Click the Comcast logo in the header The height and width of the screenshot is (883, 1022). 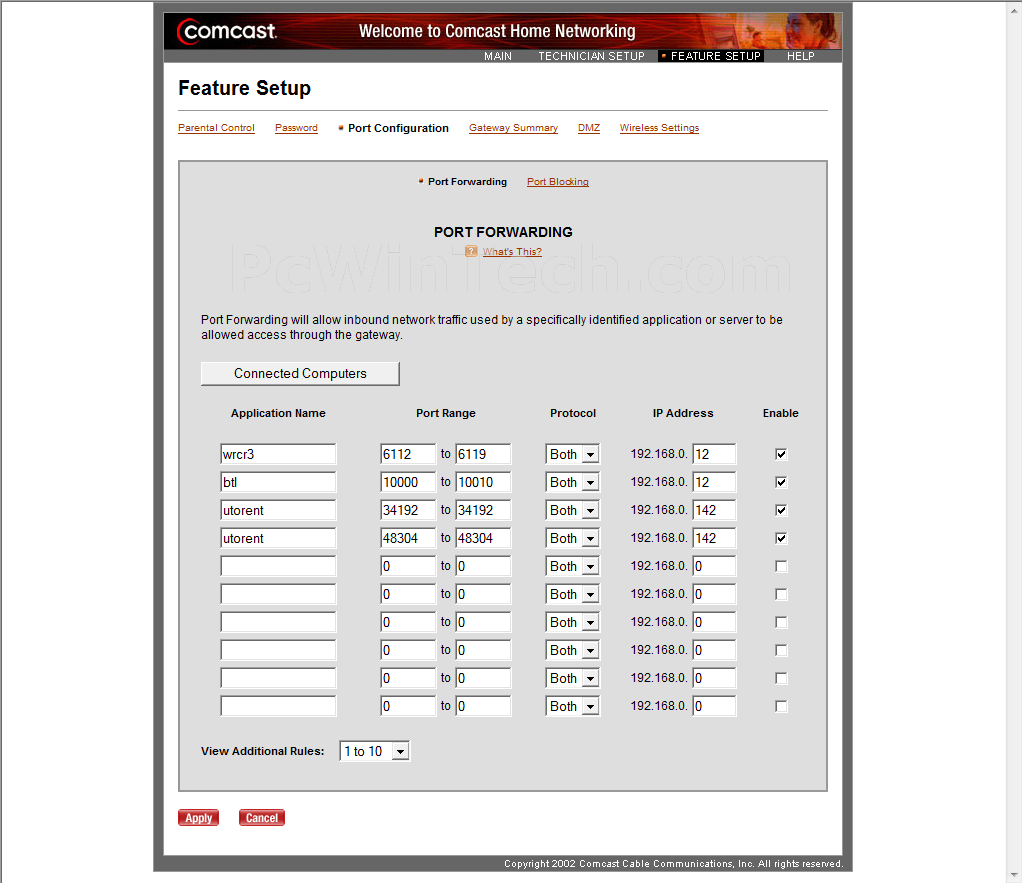(227, 31)
